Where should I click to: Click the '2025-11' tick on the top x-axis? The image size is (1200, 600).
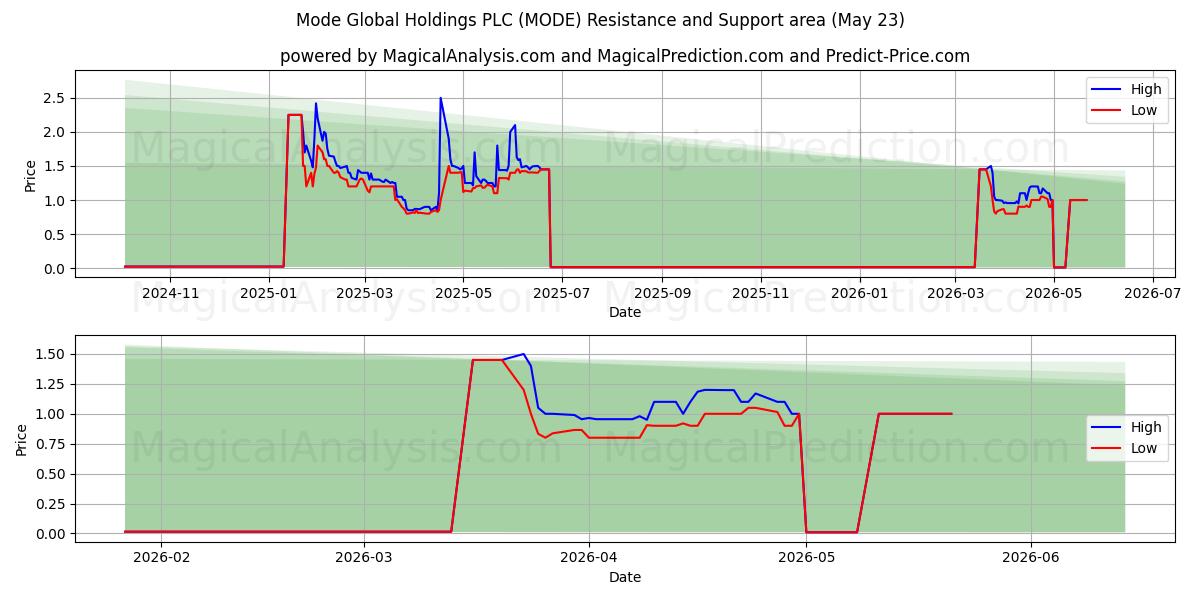point(761,293)
